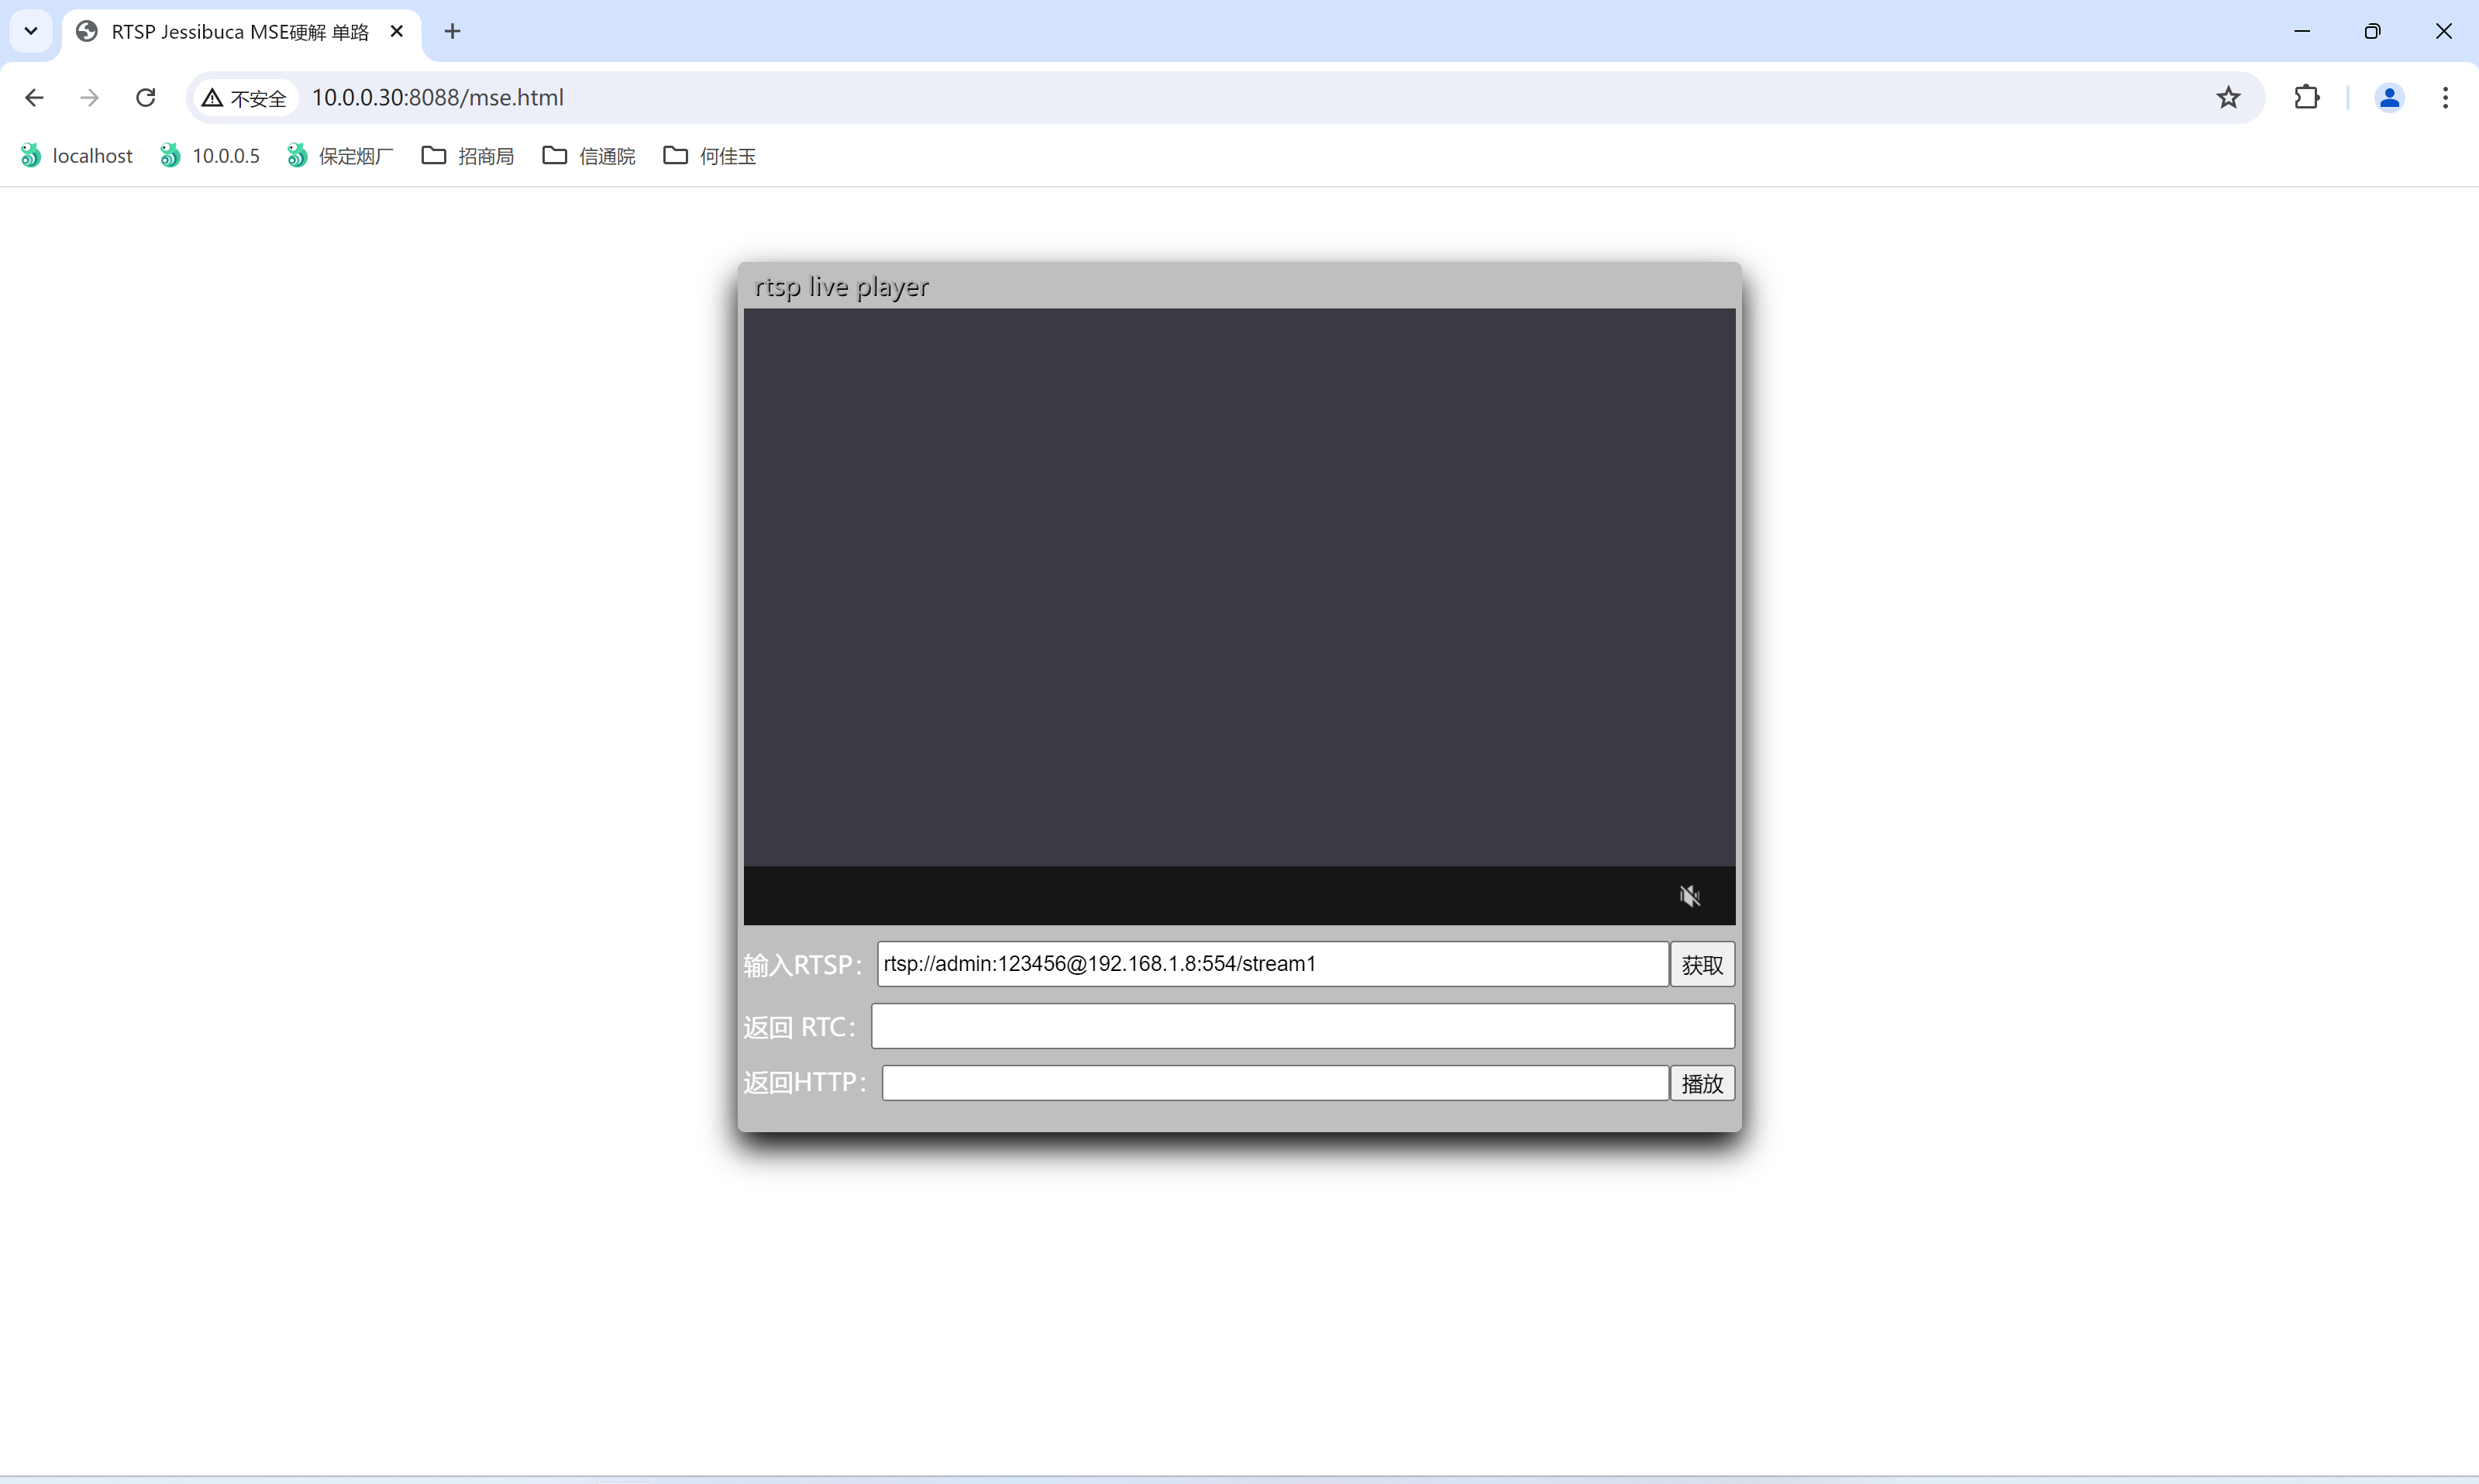Open the Chrome profile avatar
Image resolution: width=2479 pixels, height=1484 pixels.
(x=2389, y=97)
